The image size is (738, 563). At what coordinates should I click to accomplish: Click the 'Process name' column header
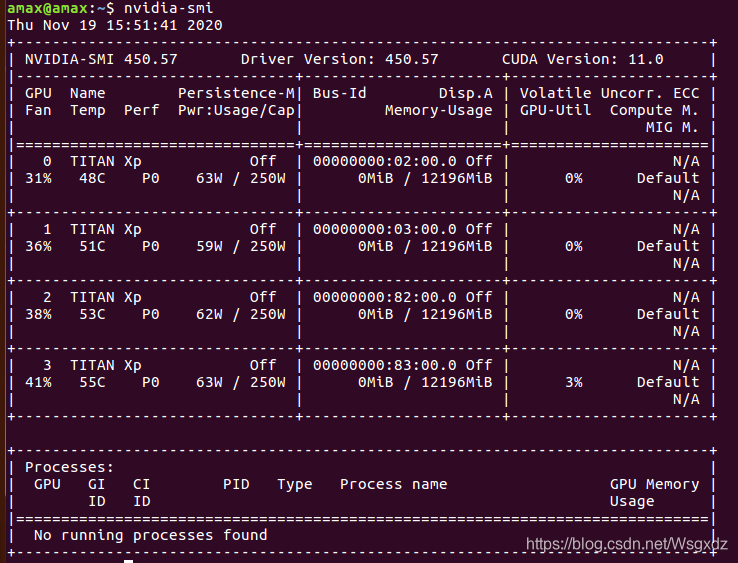393,484
